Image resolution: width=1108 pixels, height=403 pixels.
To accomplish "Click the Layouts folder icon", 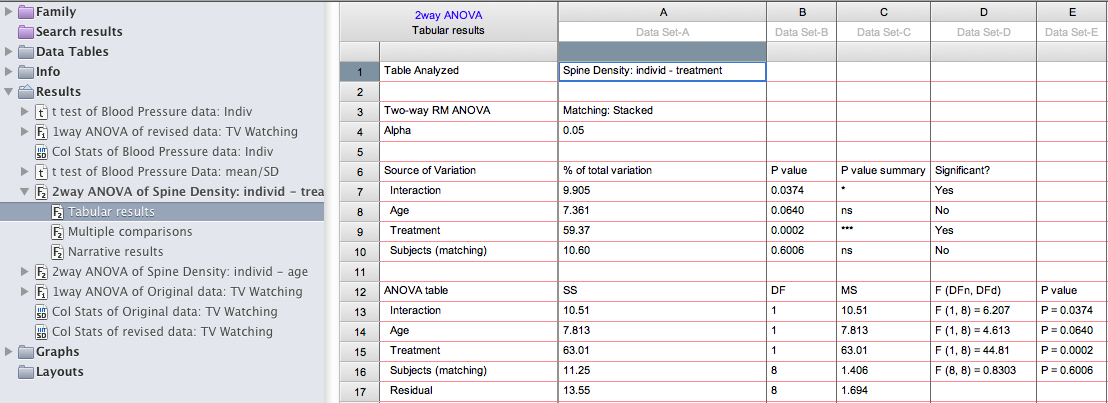I will [26, 372].
